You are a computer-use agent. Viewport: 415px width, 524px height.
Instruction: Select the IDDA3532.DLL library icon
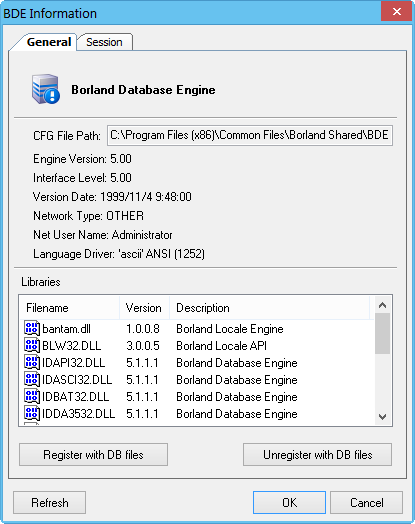coord(32,414)
